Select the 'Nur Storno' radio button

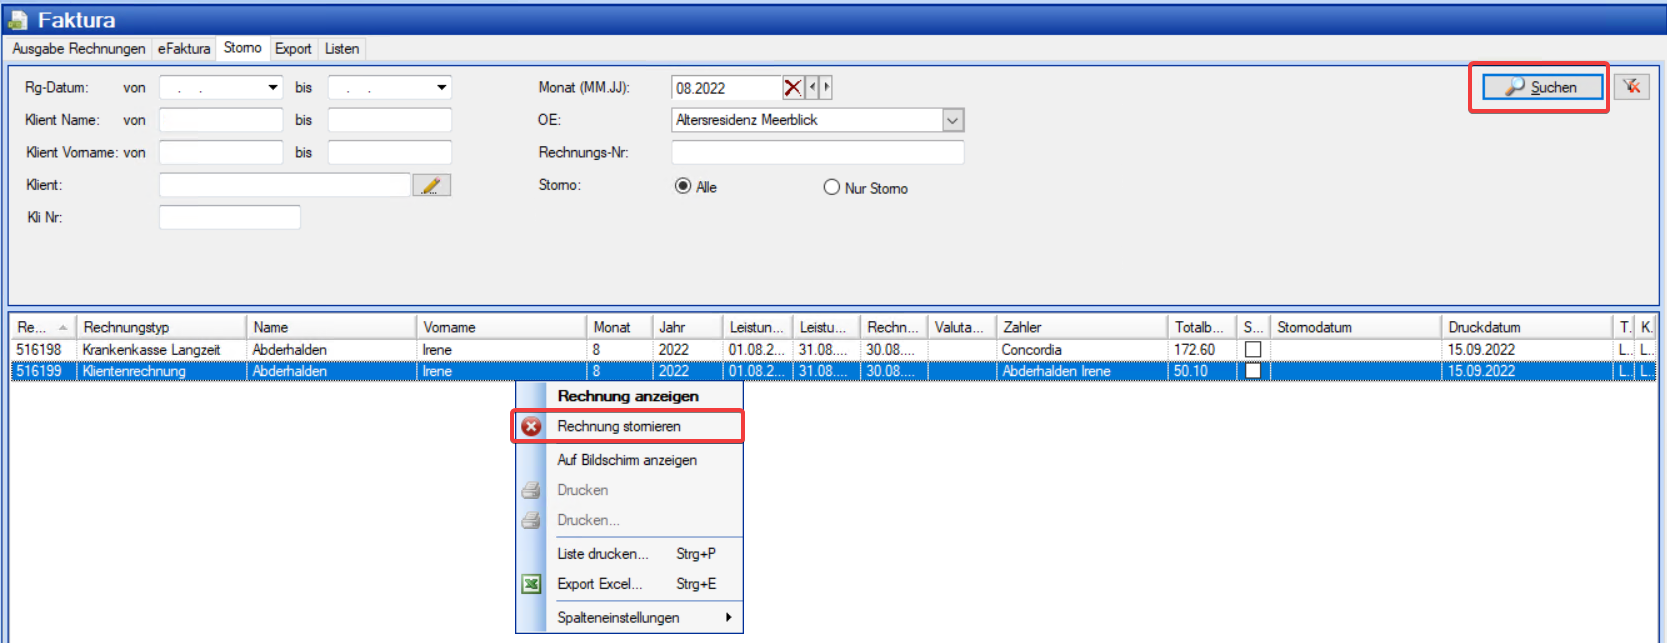(831, 187)
